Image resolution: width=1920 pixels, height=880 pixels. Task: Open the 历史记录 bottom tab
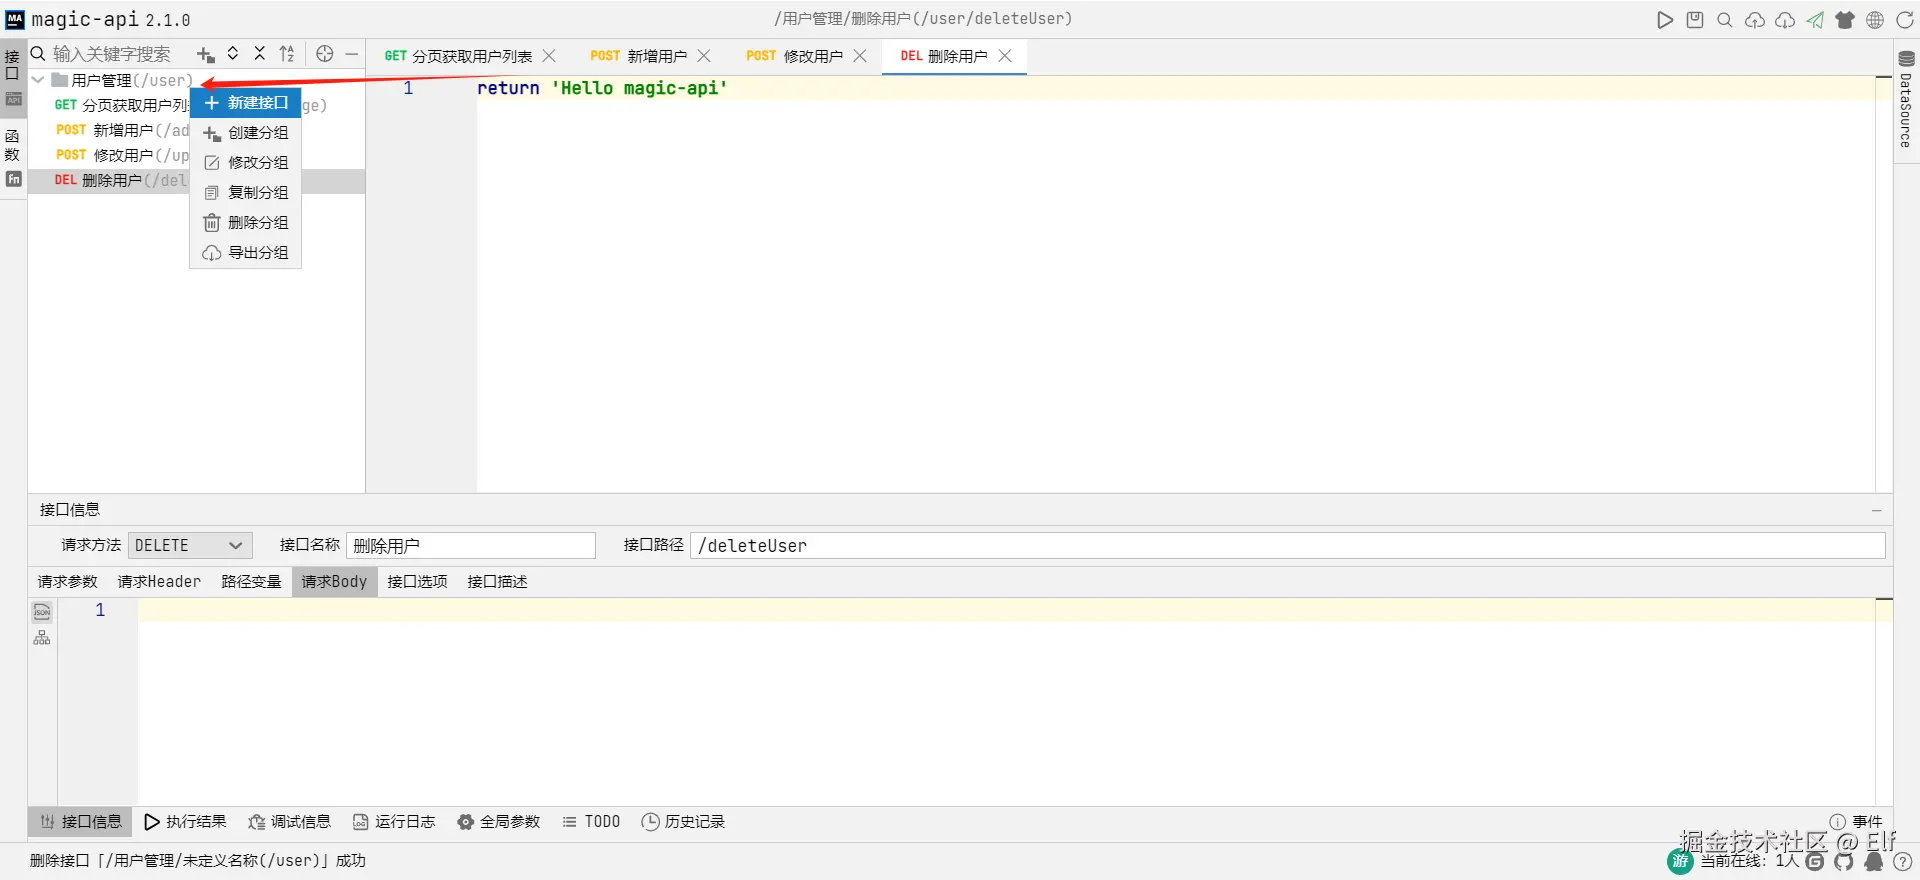683,822
